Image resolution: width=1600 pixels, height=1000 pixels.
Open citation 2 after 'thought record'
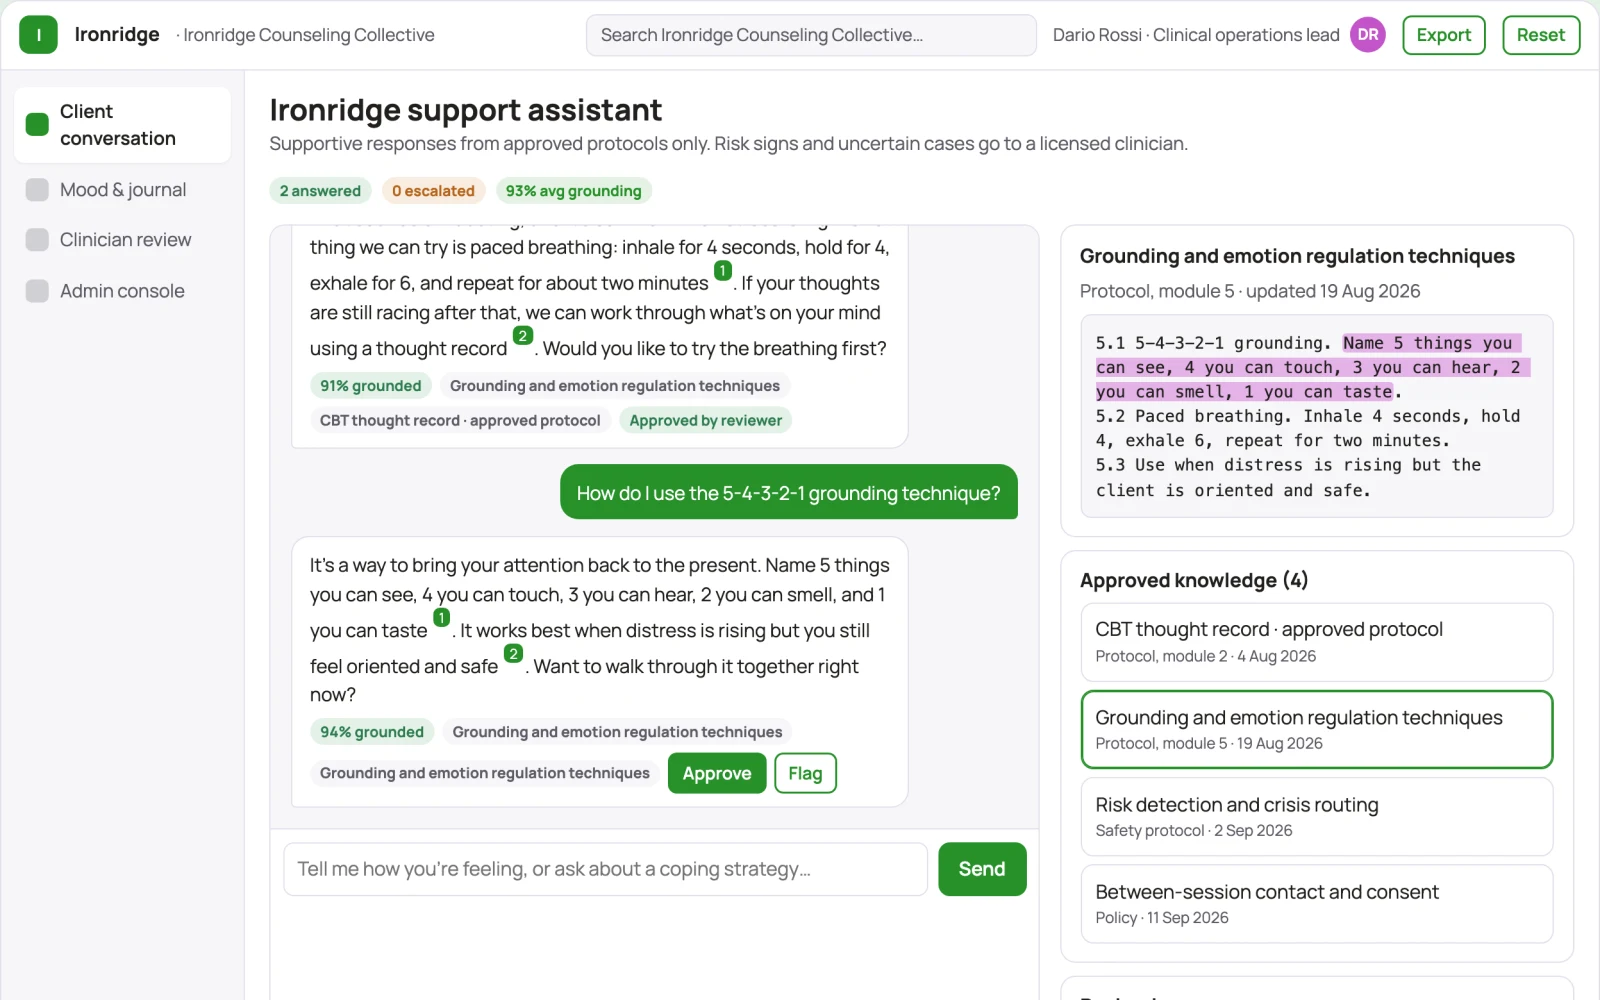coord(522,336)
